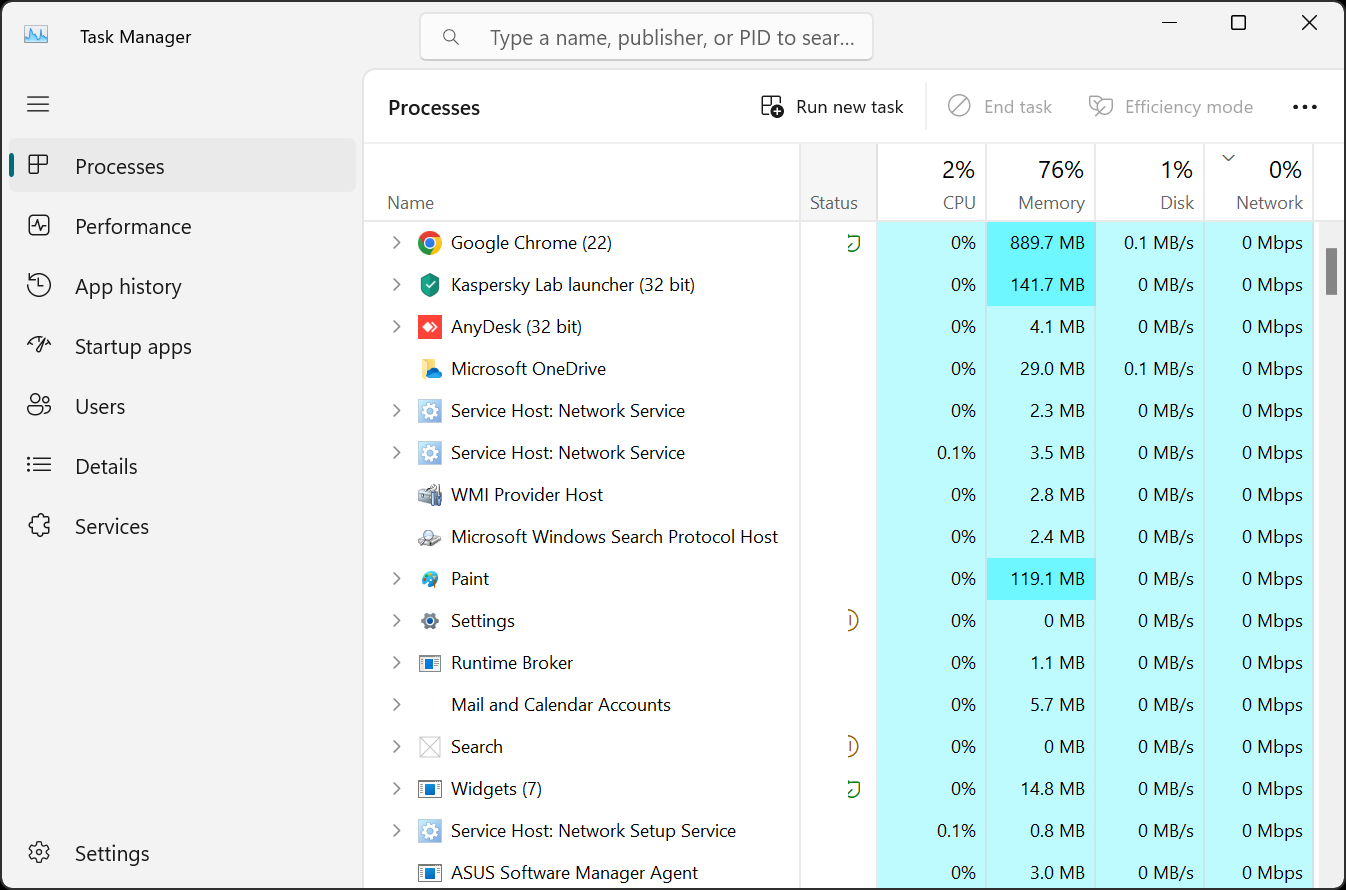Open Settings at bottom of sidebar
This screenshot has height=890, width=1346.
(x=183, y=853)
